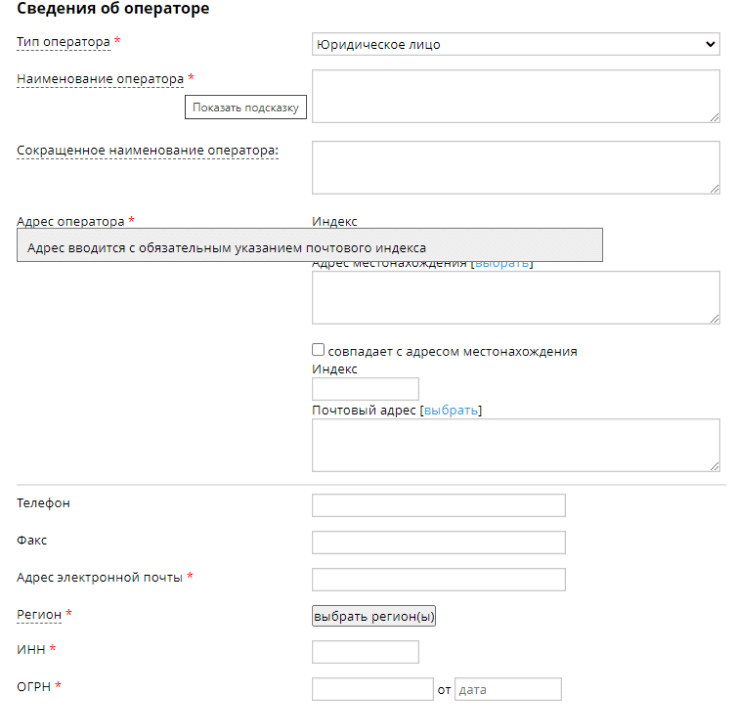Click the ОГРН number input field
This screenshot has height=710, width=738.
click(x=372, y=689)
